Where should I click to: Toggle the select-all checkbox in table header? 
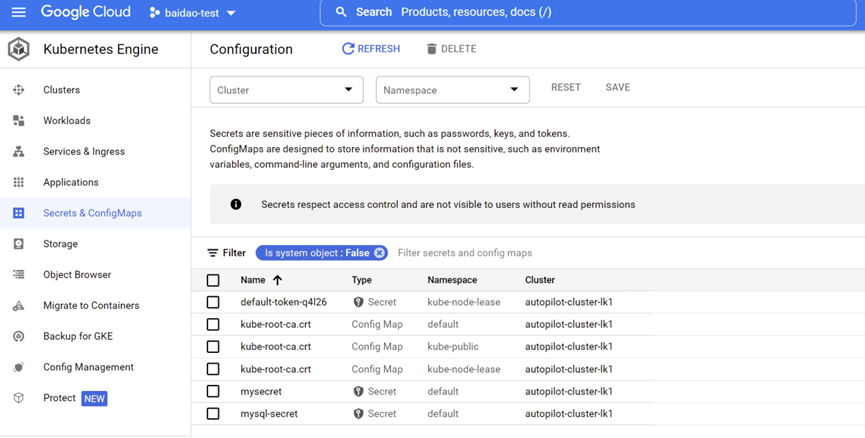(213, 280)
